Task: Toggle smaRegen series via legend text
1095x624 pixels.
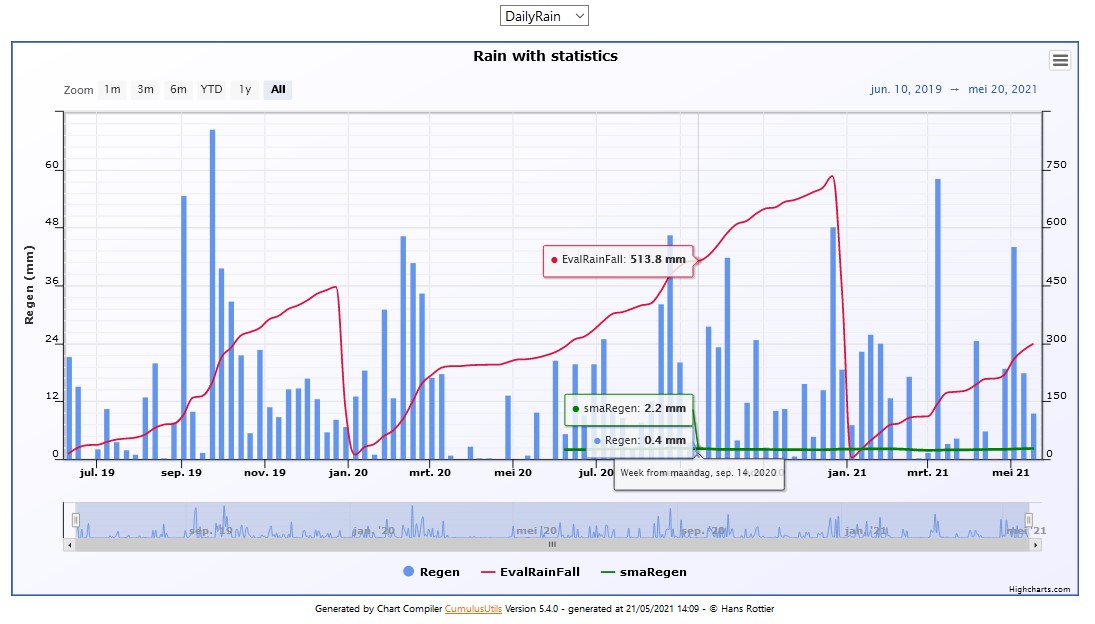Action: pos(656,572)
